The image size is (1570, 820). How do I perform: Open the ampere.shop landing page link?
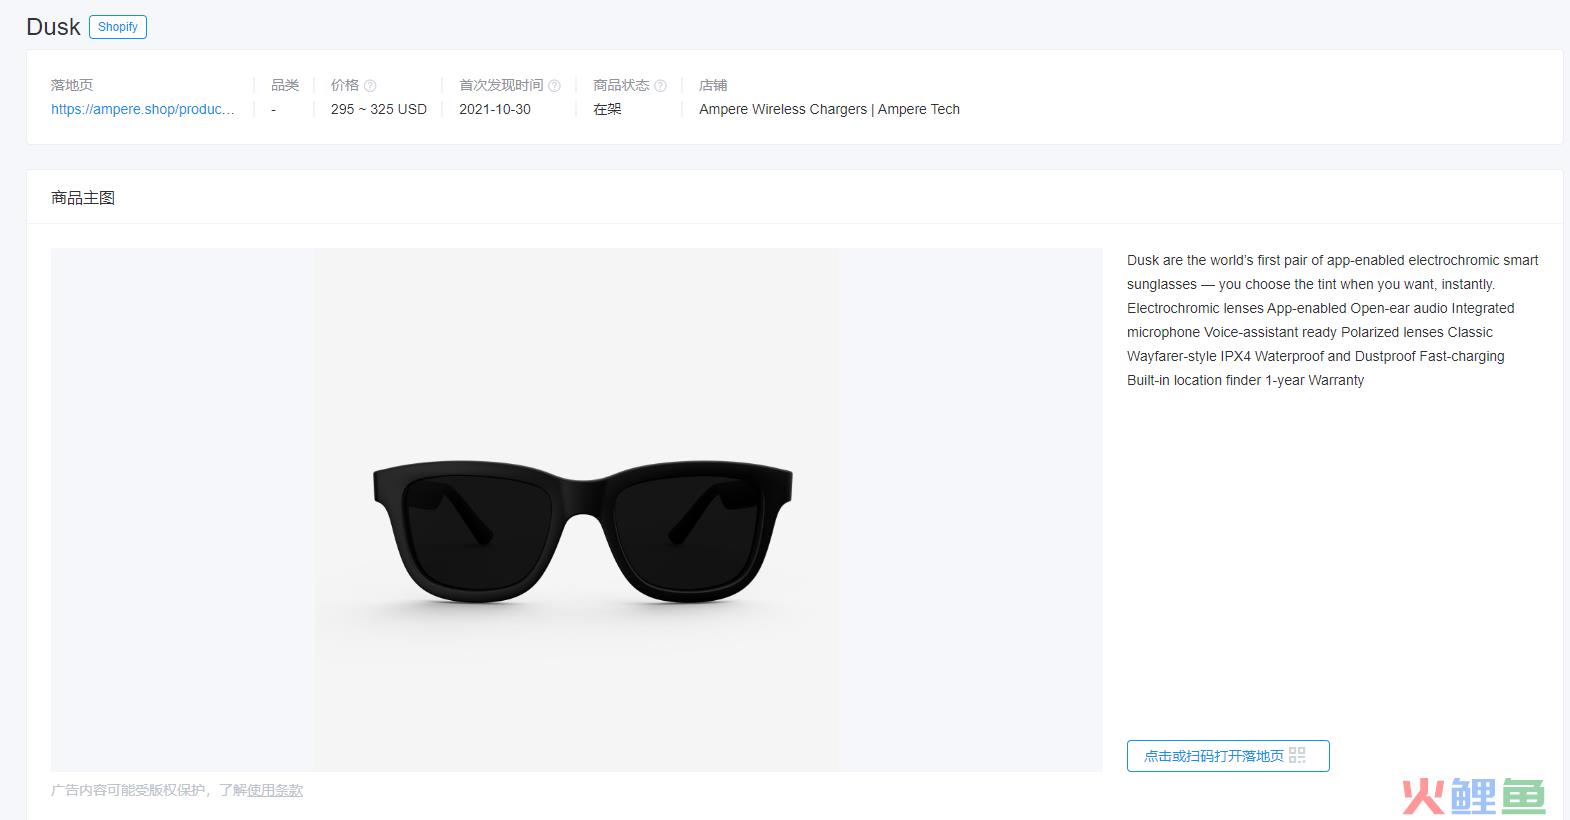point(143,109)
